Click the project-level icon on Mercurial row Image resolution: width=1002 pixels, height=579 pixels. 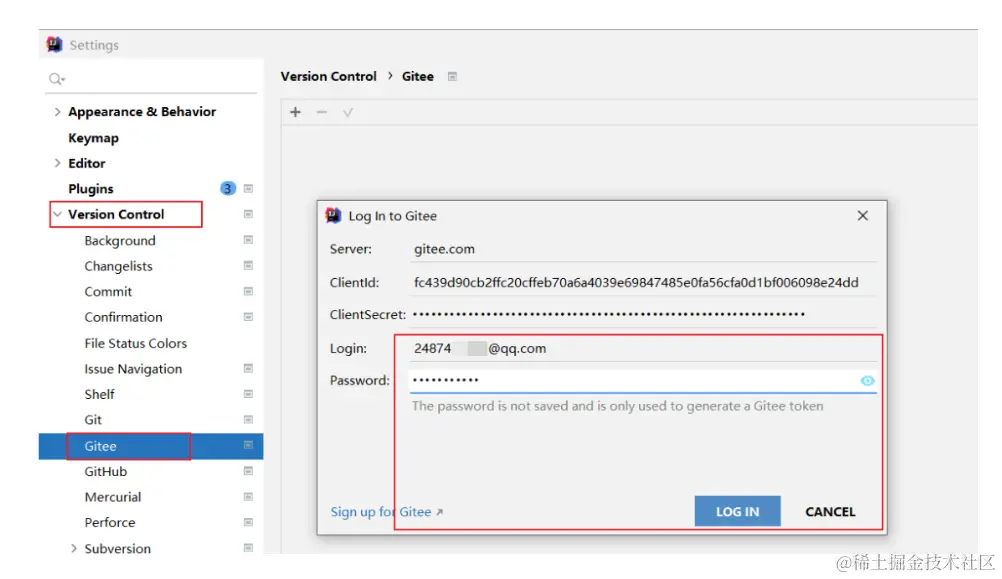coord(249,497)
